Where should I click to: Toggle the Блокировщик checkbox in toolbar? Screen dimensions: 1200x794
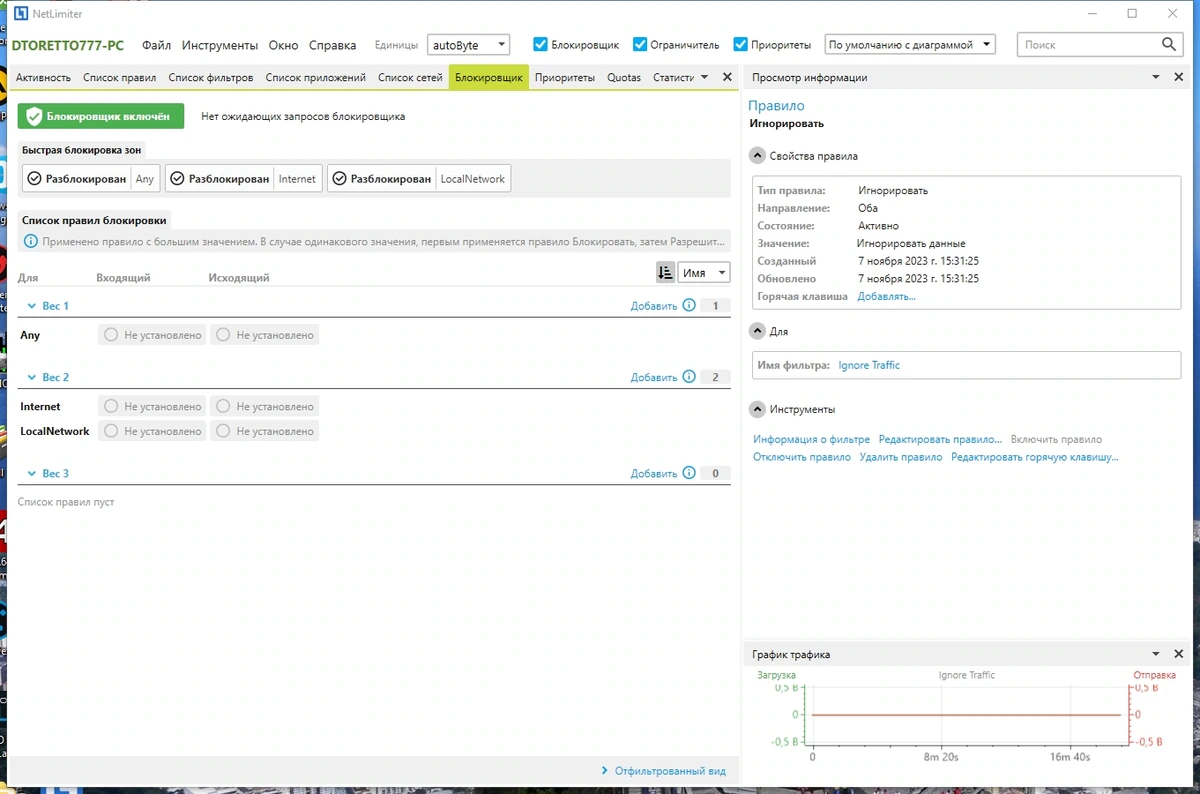[541, 45]
